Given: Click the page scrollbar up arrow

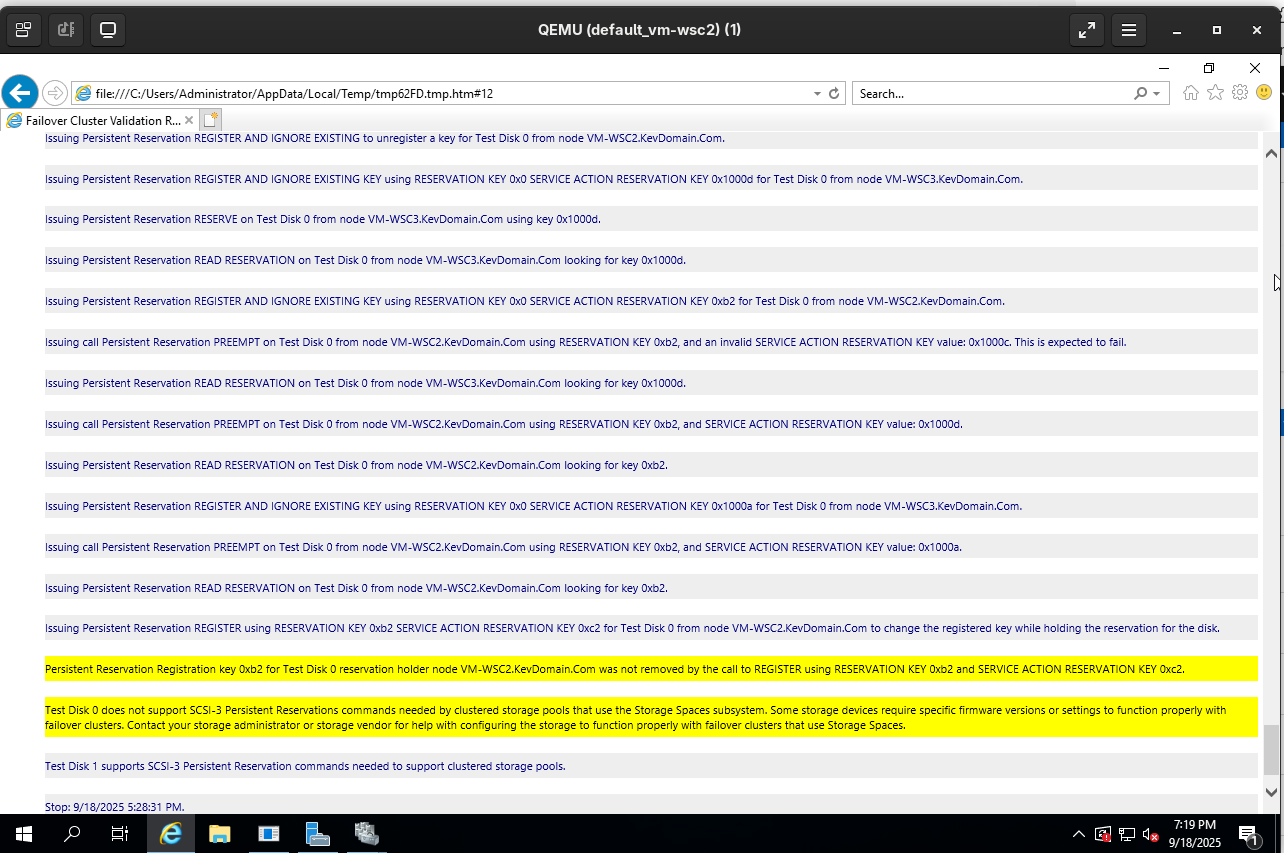Looking at the screenshot, I should point(1271,154).
